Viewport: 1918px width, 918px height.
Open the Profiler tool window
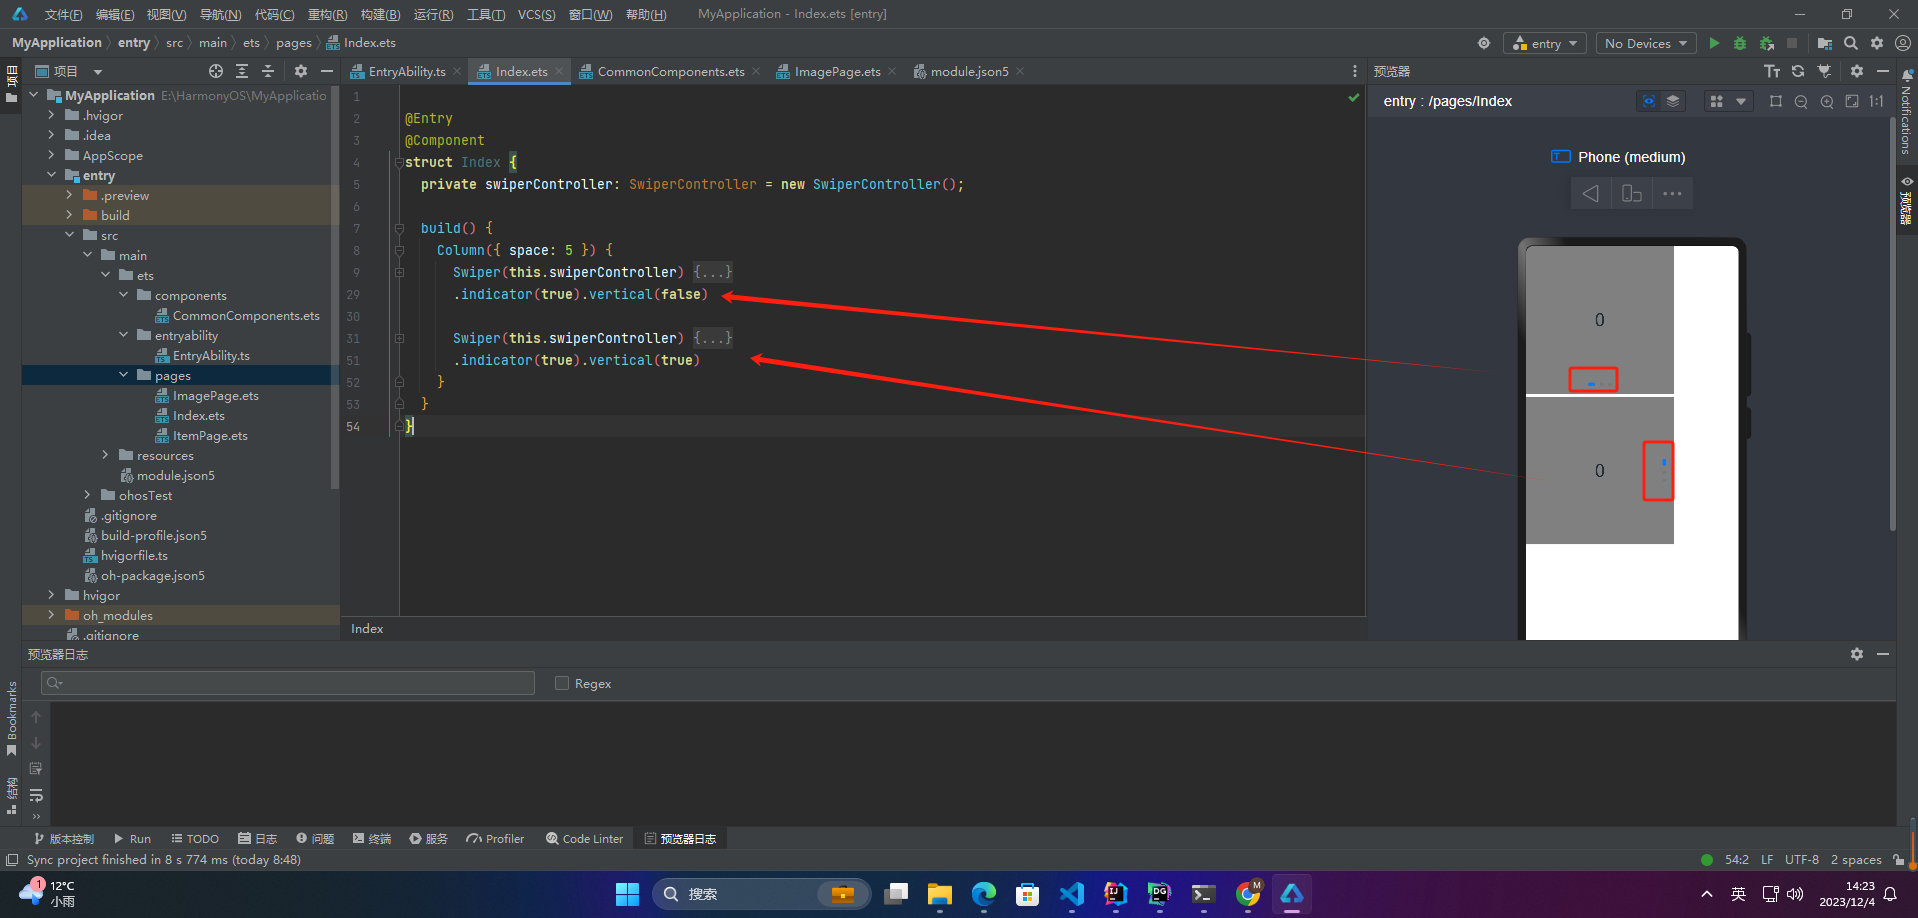495,838
